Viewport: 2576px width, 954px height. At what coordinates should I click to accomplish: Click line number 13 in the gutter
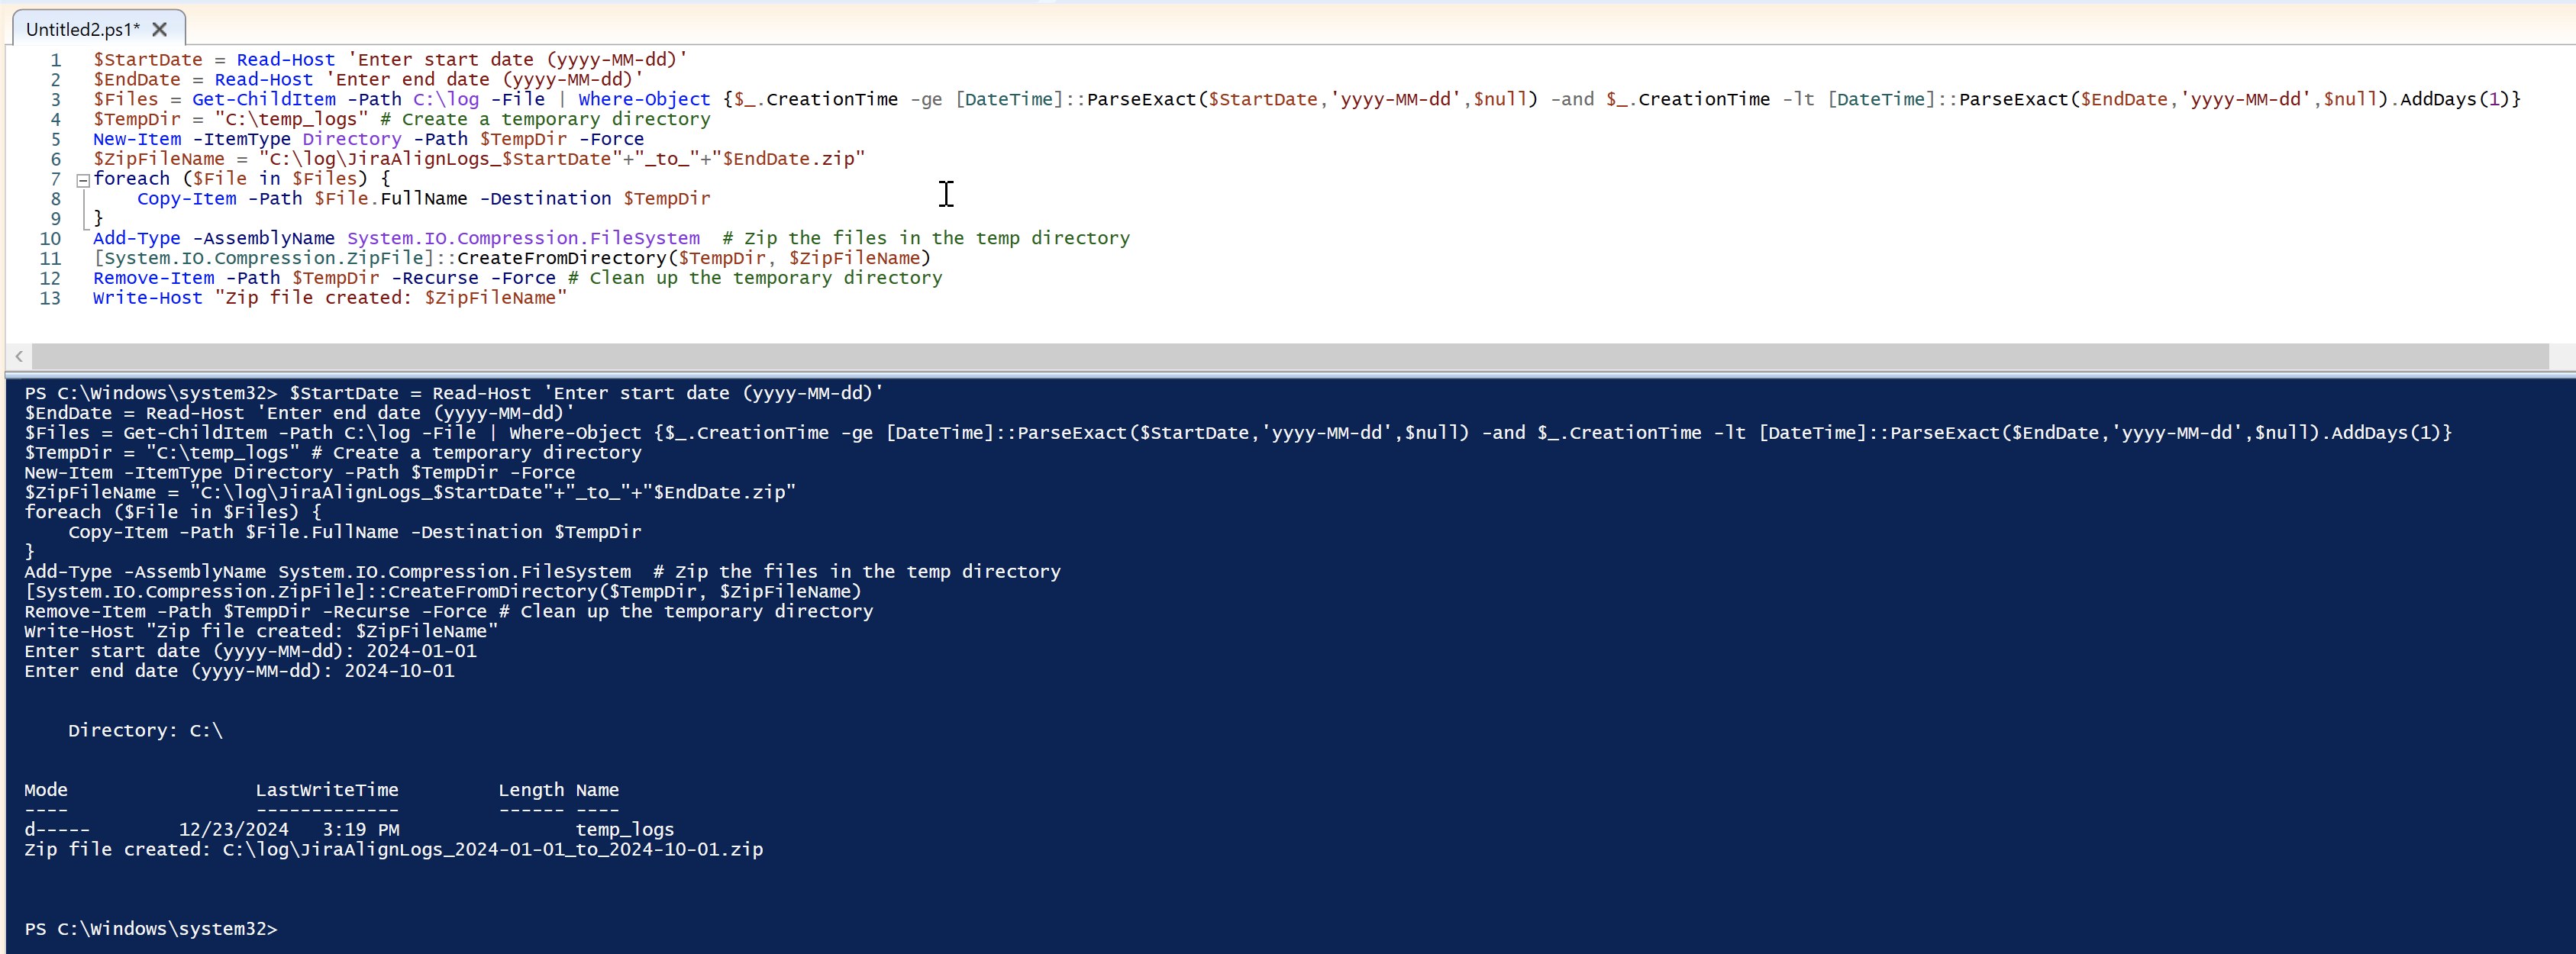50,298
